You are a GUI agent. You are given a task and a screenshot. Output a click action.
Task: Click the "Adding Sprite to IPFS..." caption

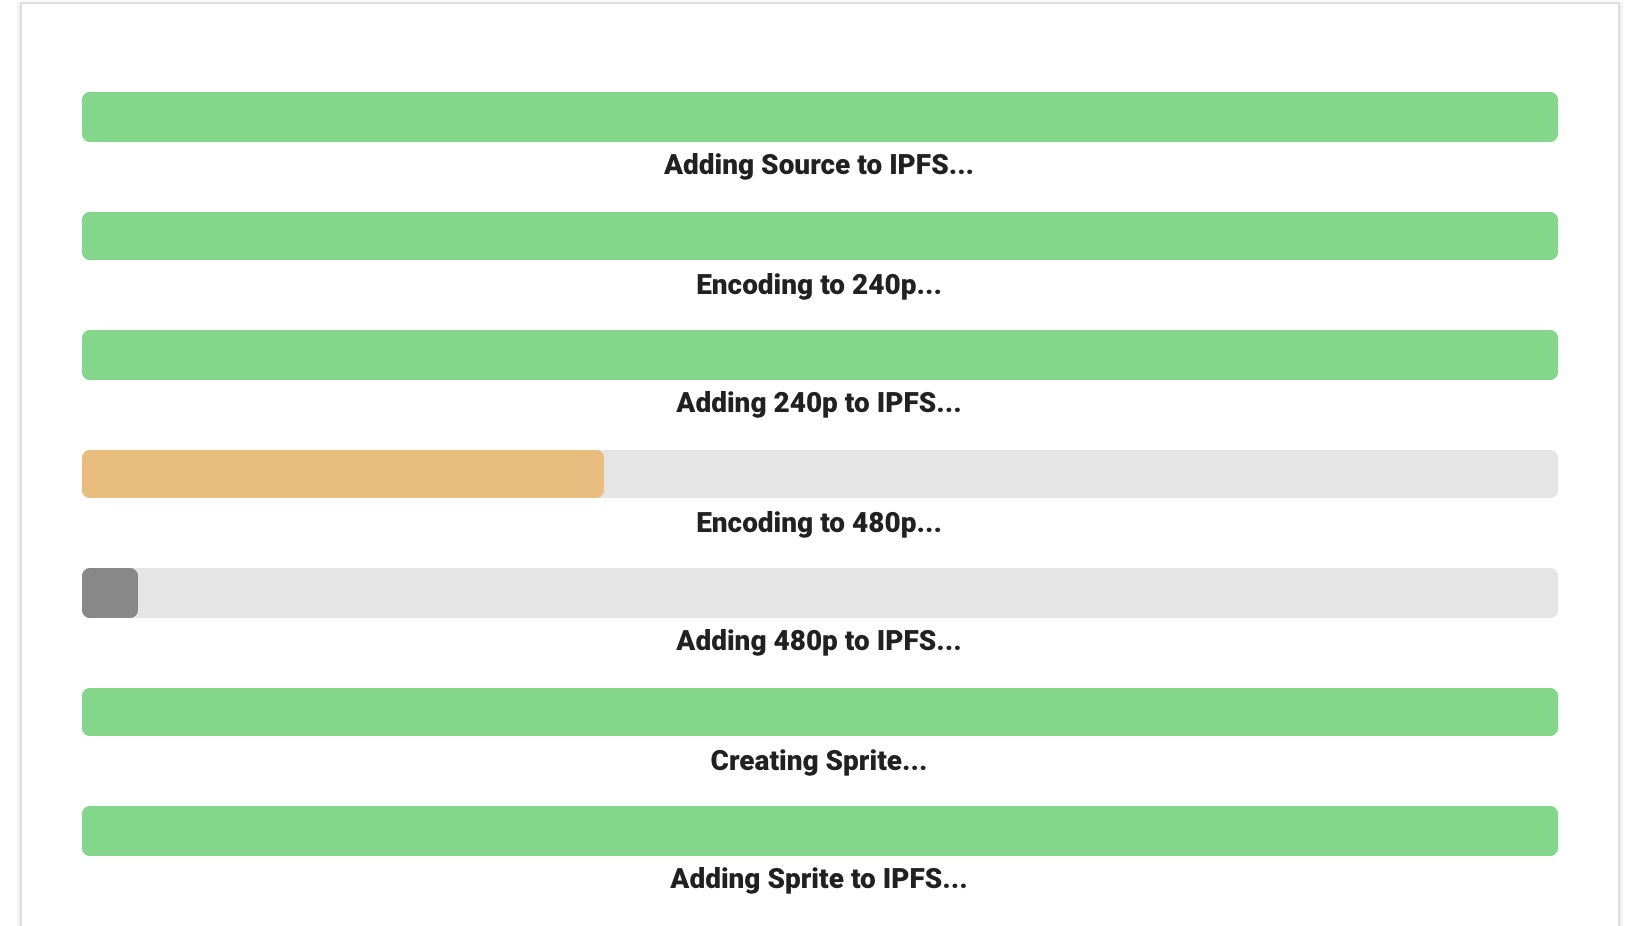(818, 879)
